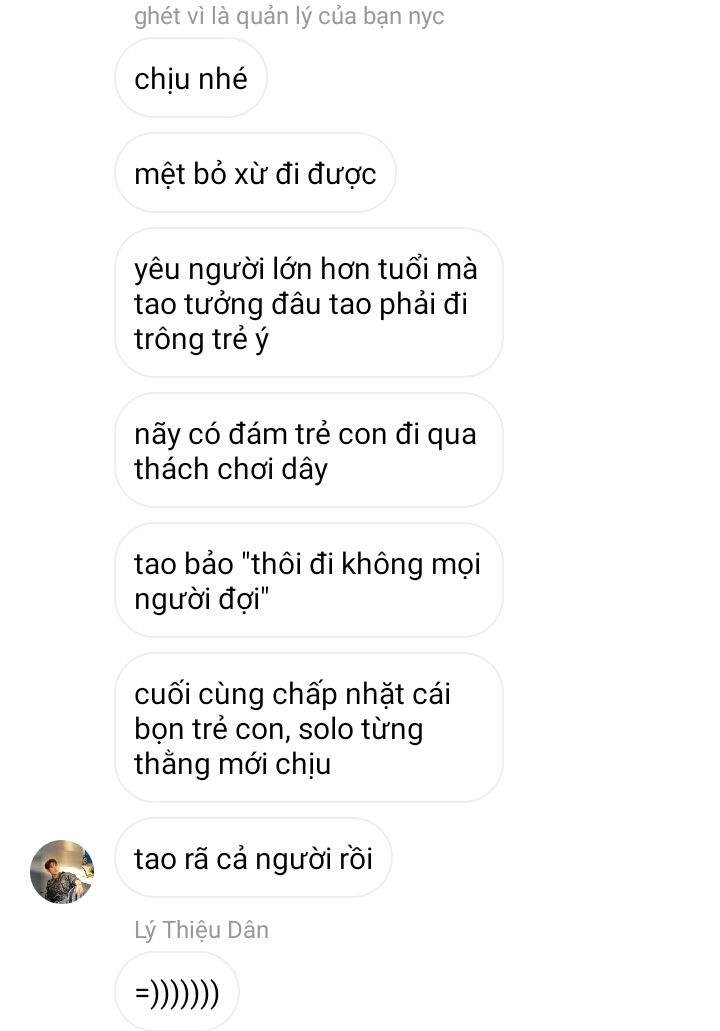Viewport: 720px width, 1031px height.
Task: Tap the "chịu nhé" message bubble
Action: pyautogui.click(x=191, y=78)
